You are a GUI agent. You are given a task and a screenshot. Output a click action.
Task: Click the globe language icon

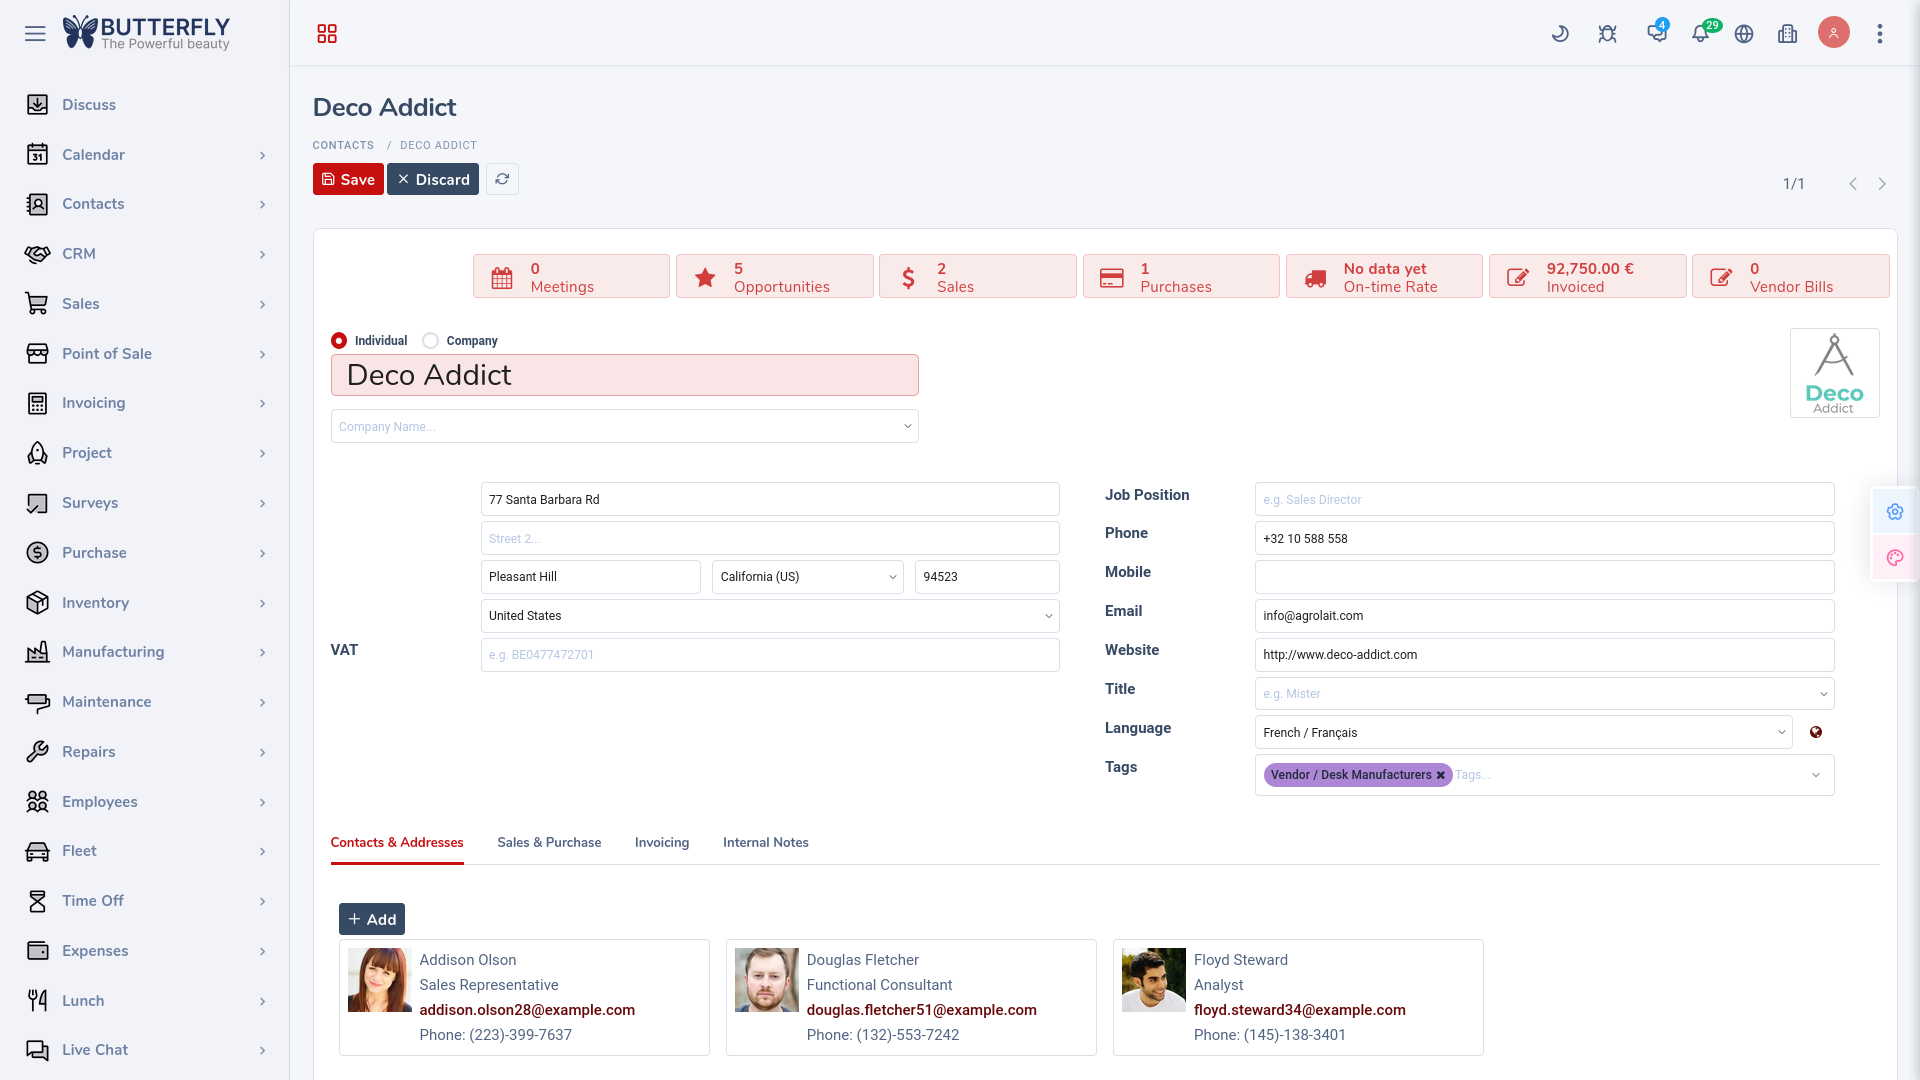coord(1744,34)
